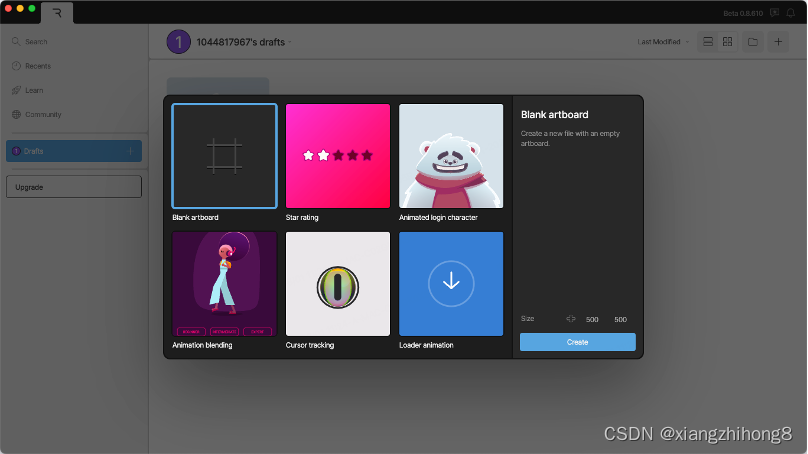Add new item via Drafts plus icon

pyautogui.click(x=130, y=151)
